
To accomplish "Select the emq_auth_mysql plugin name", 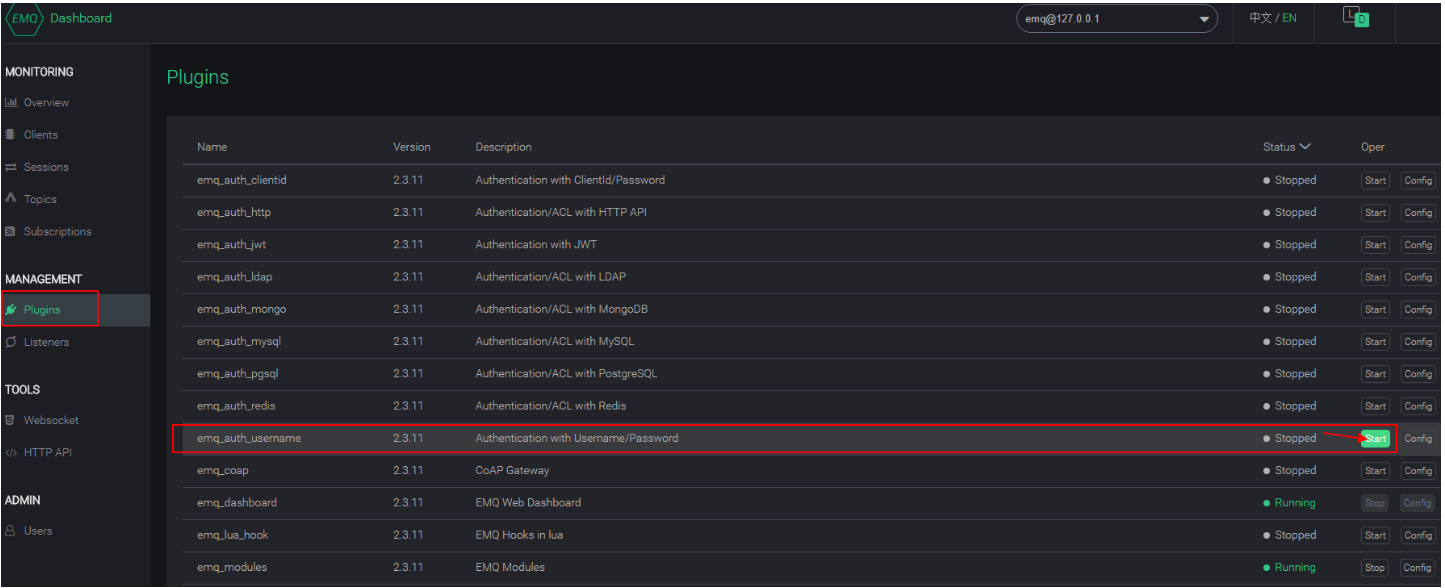I will coord(239,342).
